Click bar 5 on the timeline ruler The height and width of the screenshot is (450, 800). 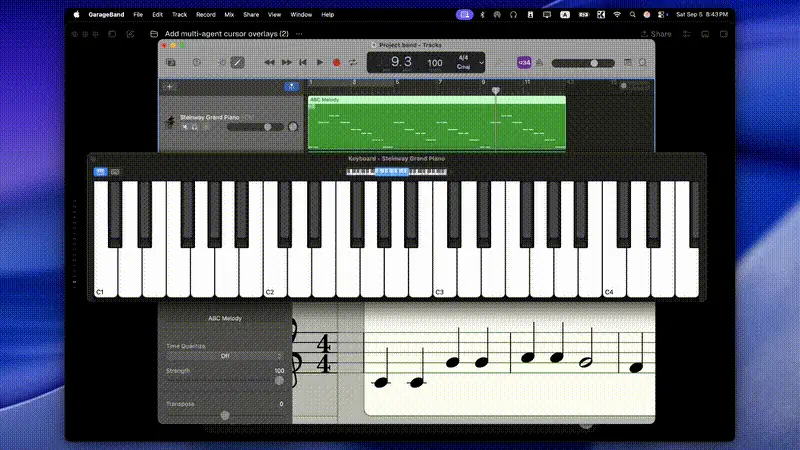tap(397, 82)
